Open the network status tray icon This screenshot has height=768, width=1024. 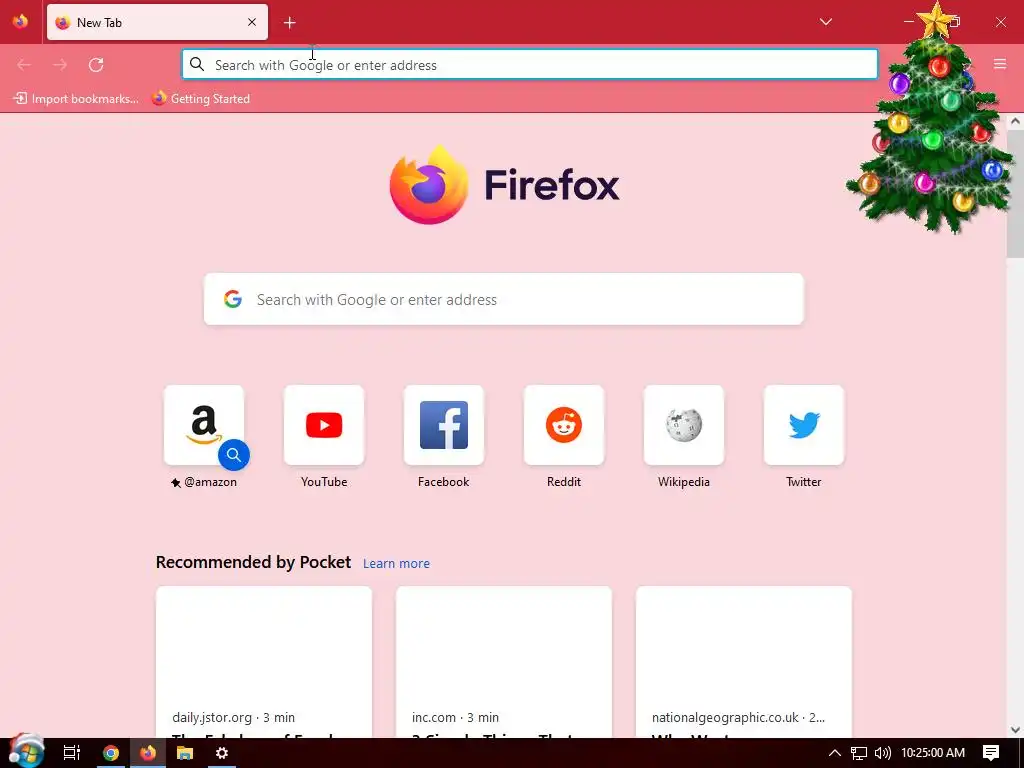(x=859, y=753)
